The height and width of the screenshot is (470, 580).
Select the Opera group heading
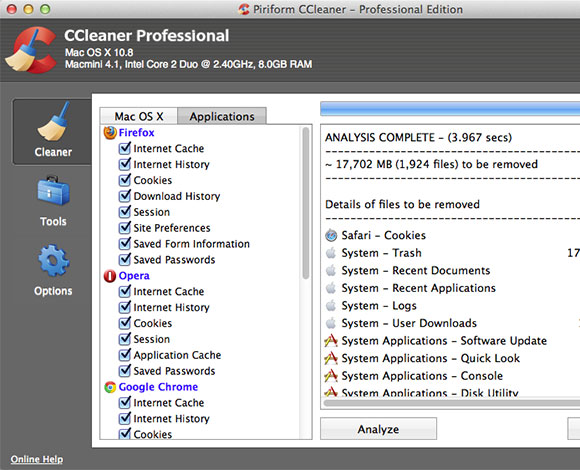(x=134, y=276)
